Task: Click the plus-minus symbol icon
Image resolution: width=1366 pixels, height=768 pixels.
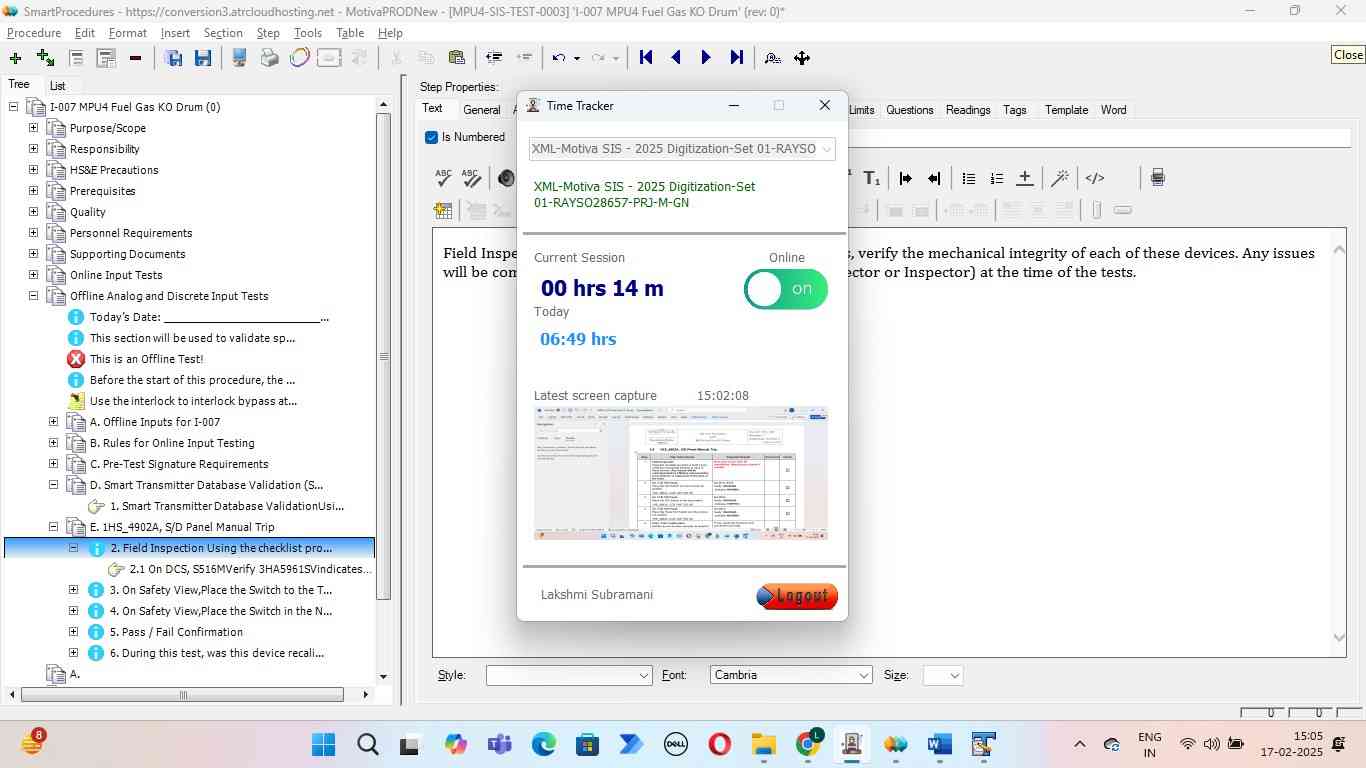Action: click(x=1025, y=178)
